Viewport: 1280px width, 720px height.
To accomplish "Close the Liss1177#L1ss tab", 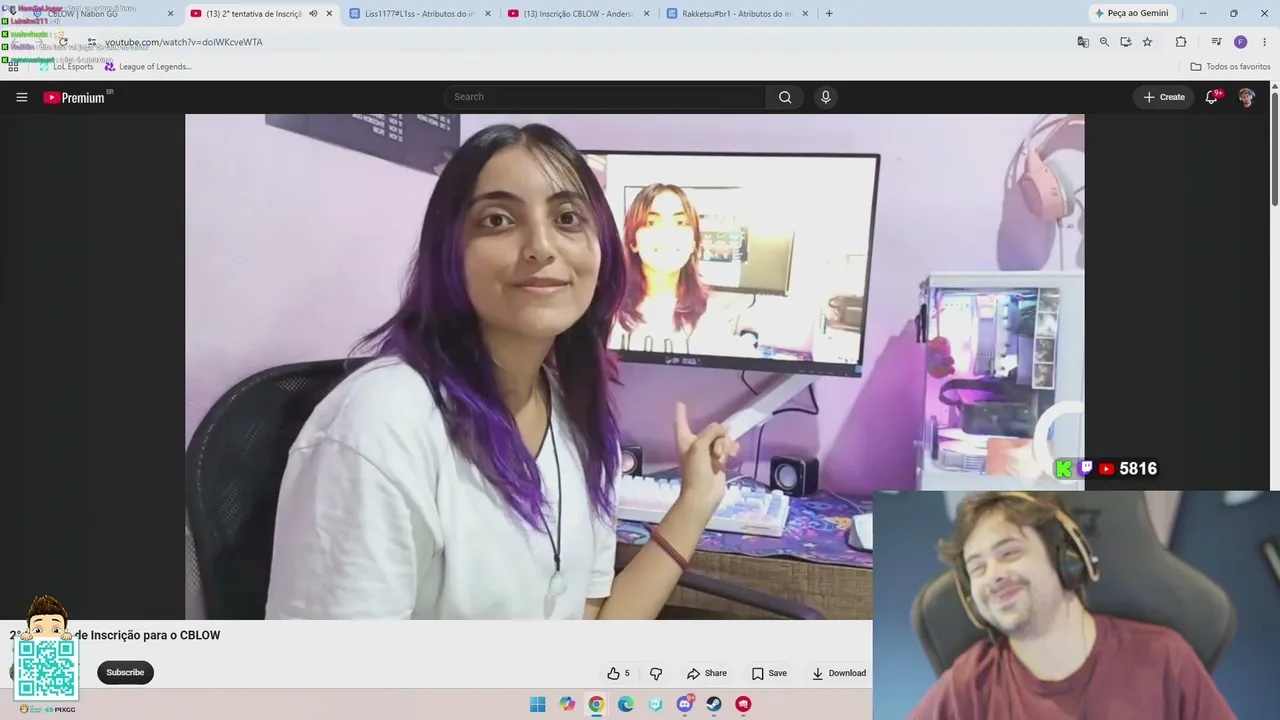I will pyautogui.click(x=487, y=14).
